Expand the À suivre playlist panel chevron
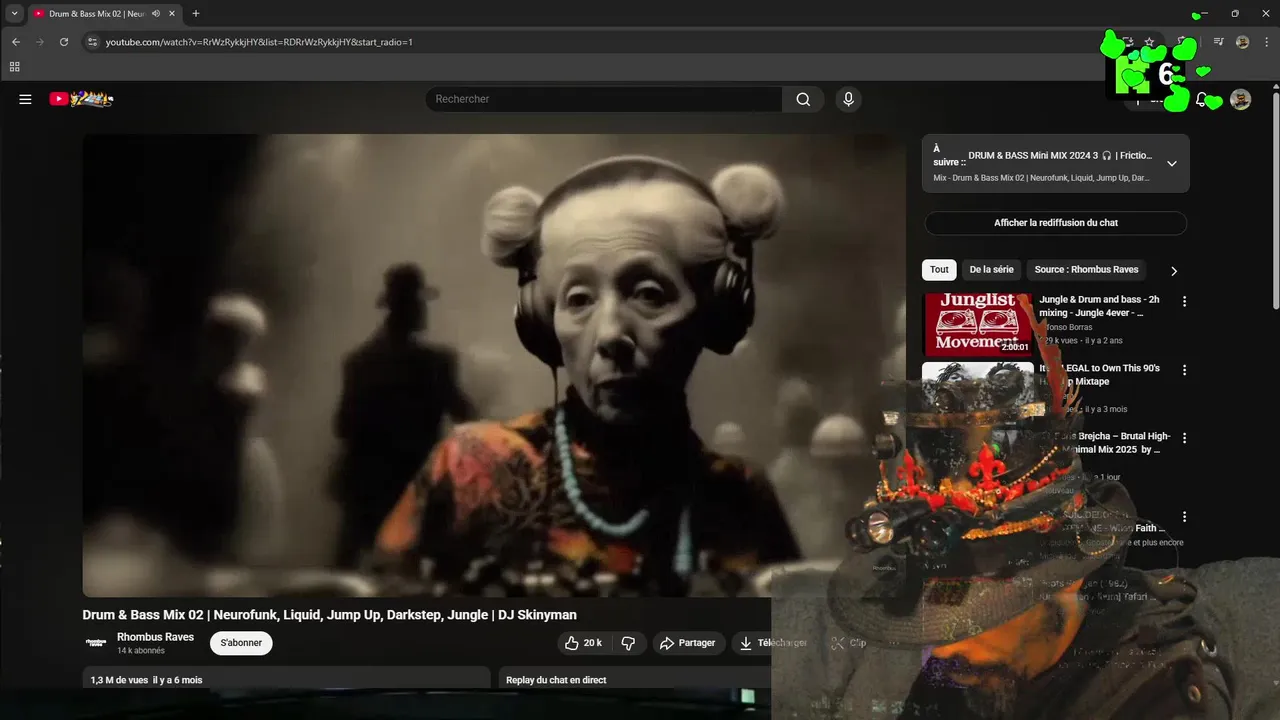 point(1172,163)
